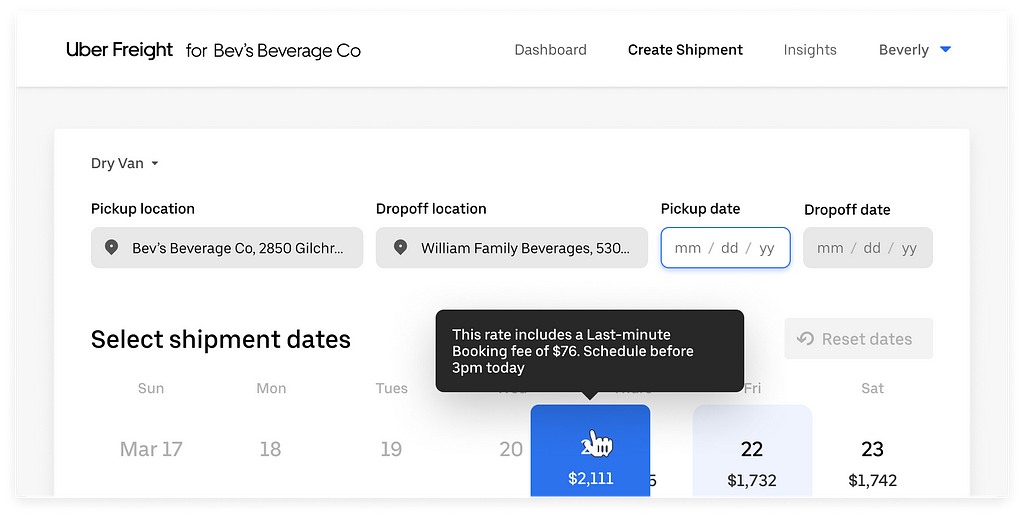
Task: Click the Dropoff date input field
Action: (x=868, y=247)
